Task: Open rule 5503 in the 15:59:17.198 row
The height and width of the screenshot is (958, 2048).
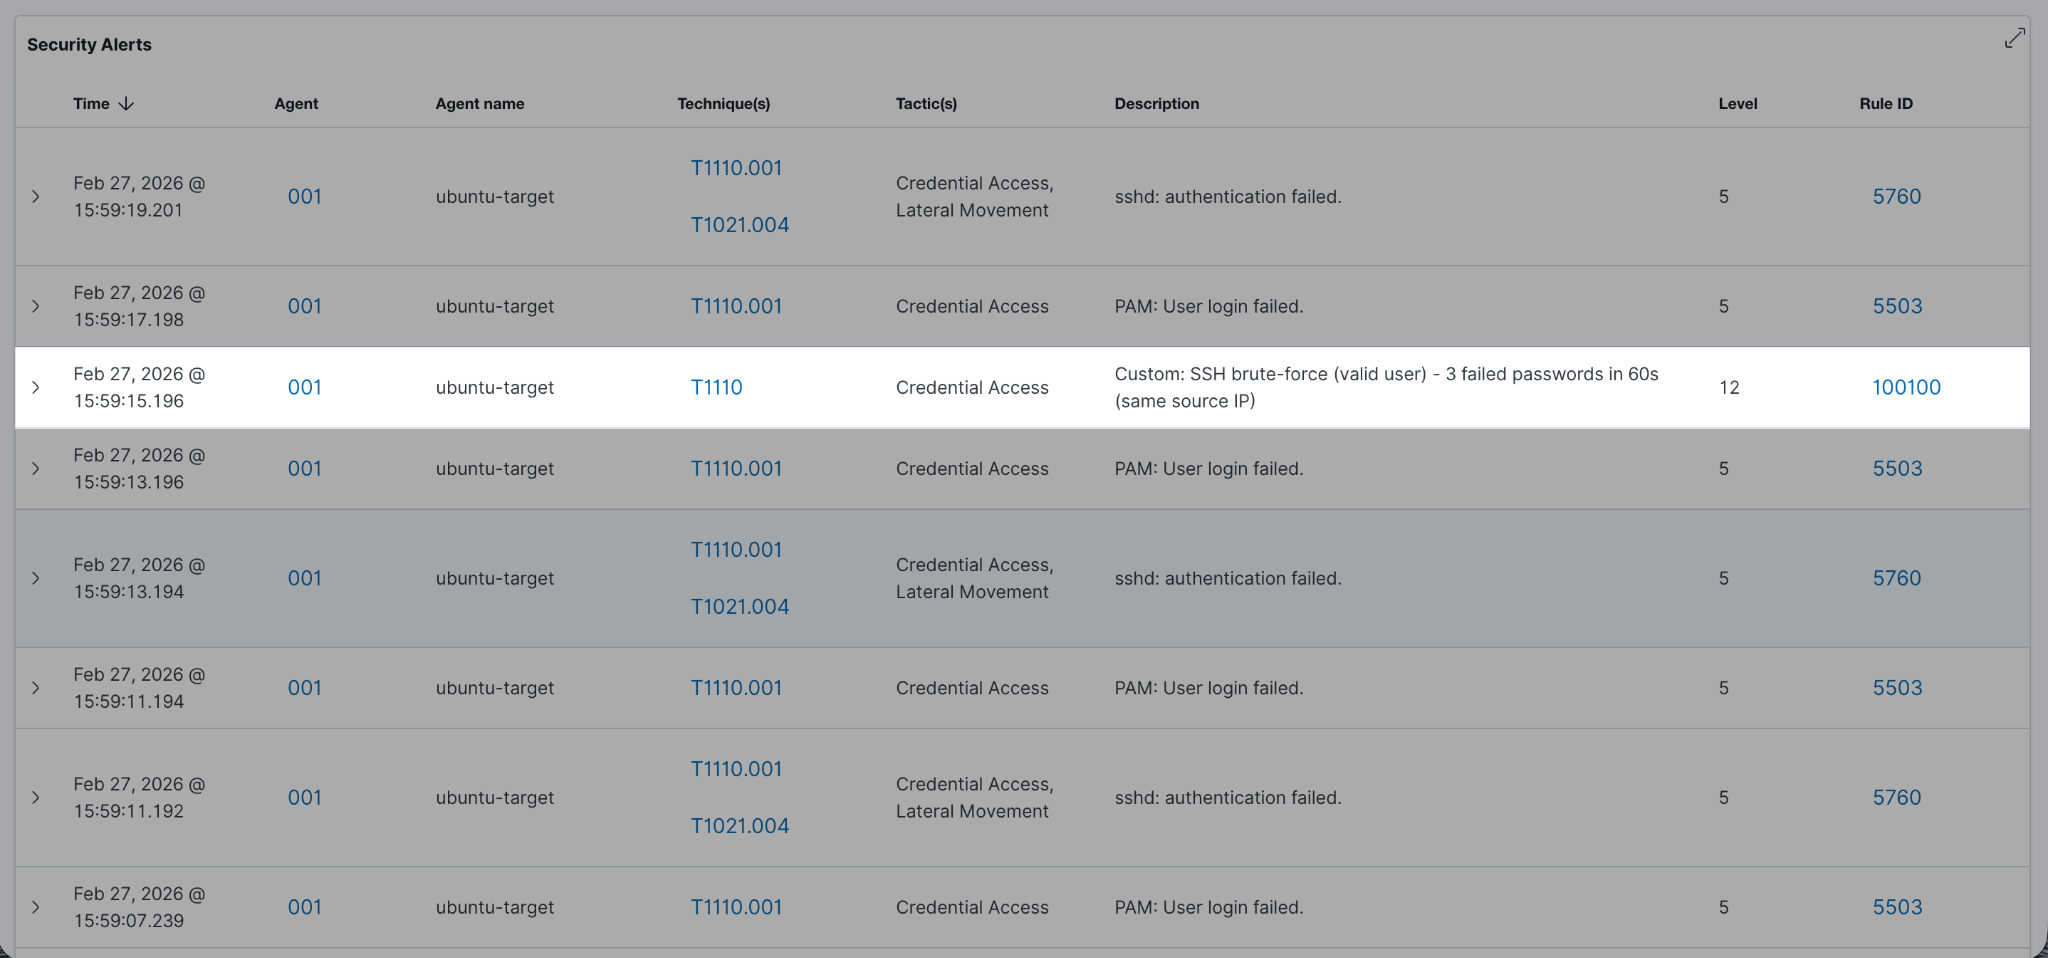Action: (x=1897, y=307)
